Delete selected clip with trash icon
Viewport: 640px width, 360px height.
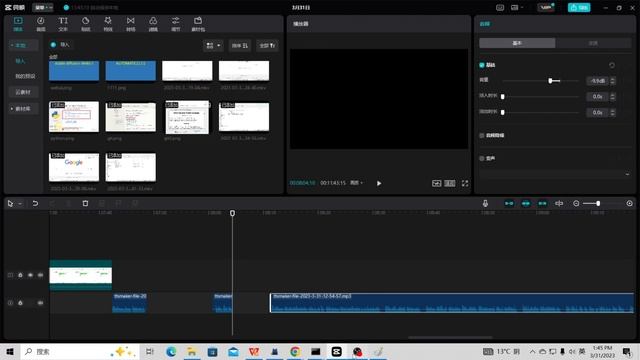pos(85,203)
